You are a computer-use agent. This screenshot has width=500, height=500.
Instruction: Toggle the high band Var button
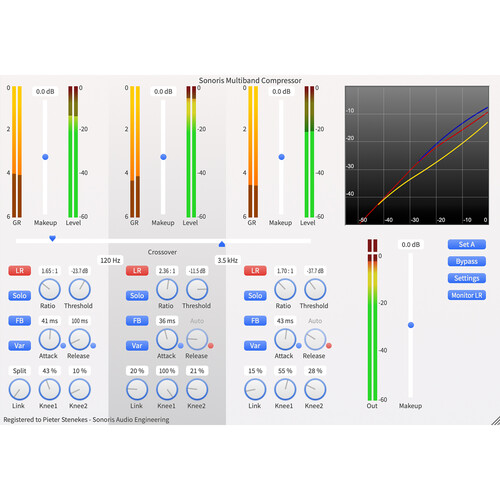[255, 345]
